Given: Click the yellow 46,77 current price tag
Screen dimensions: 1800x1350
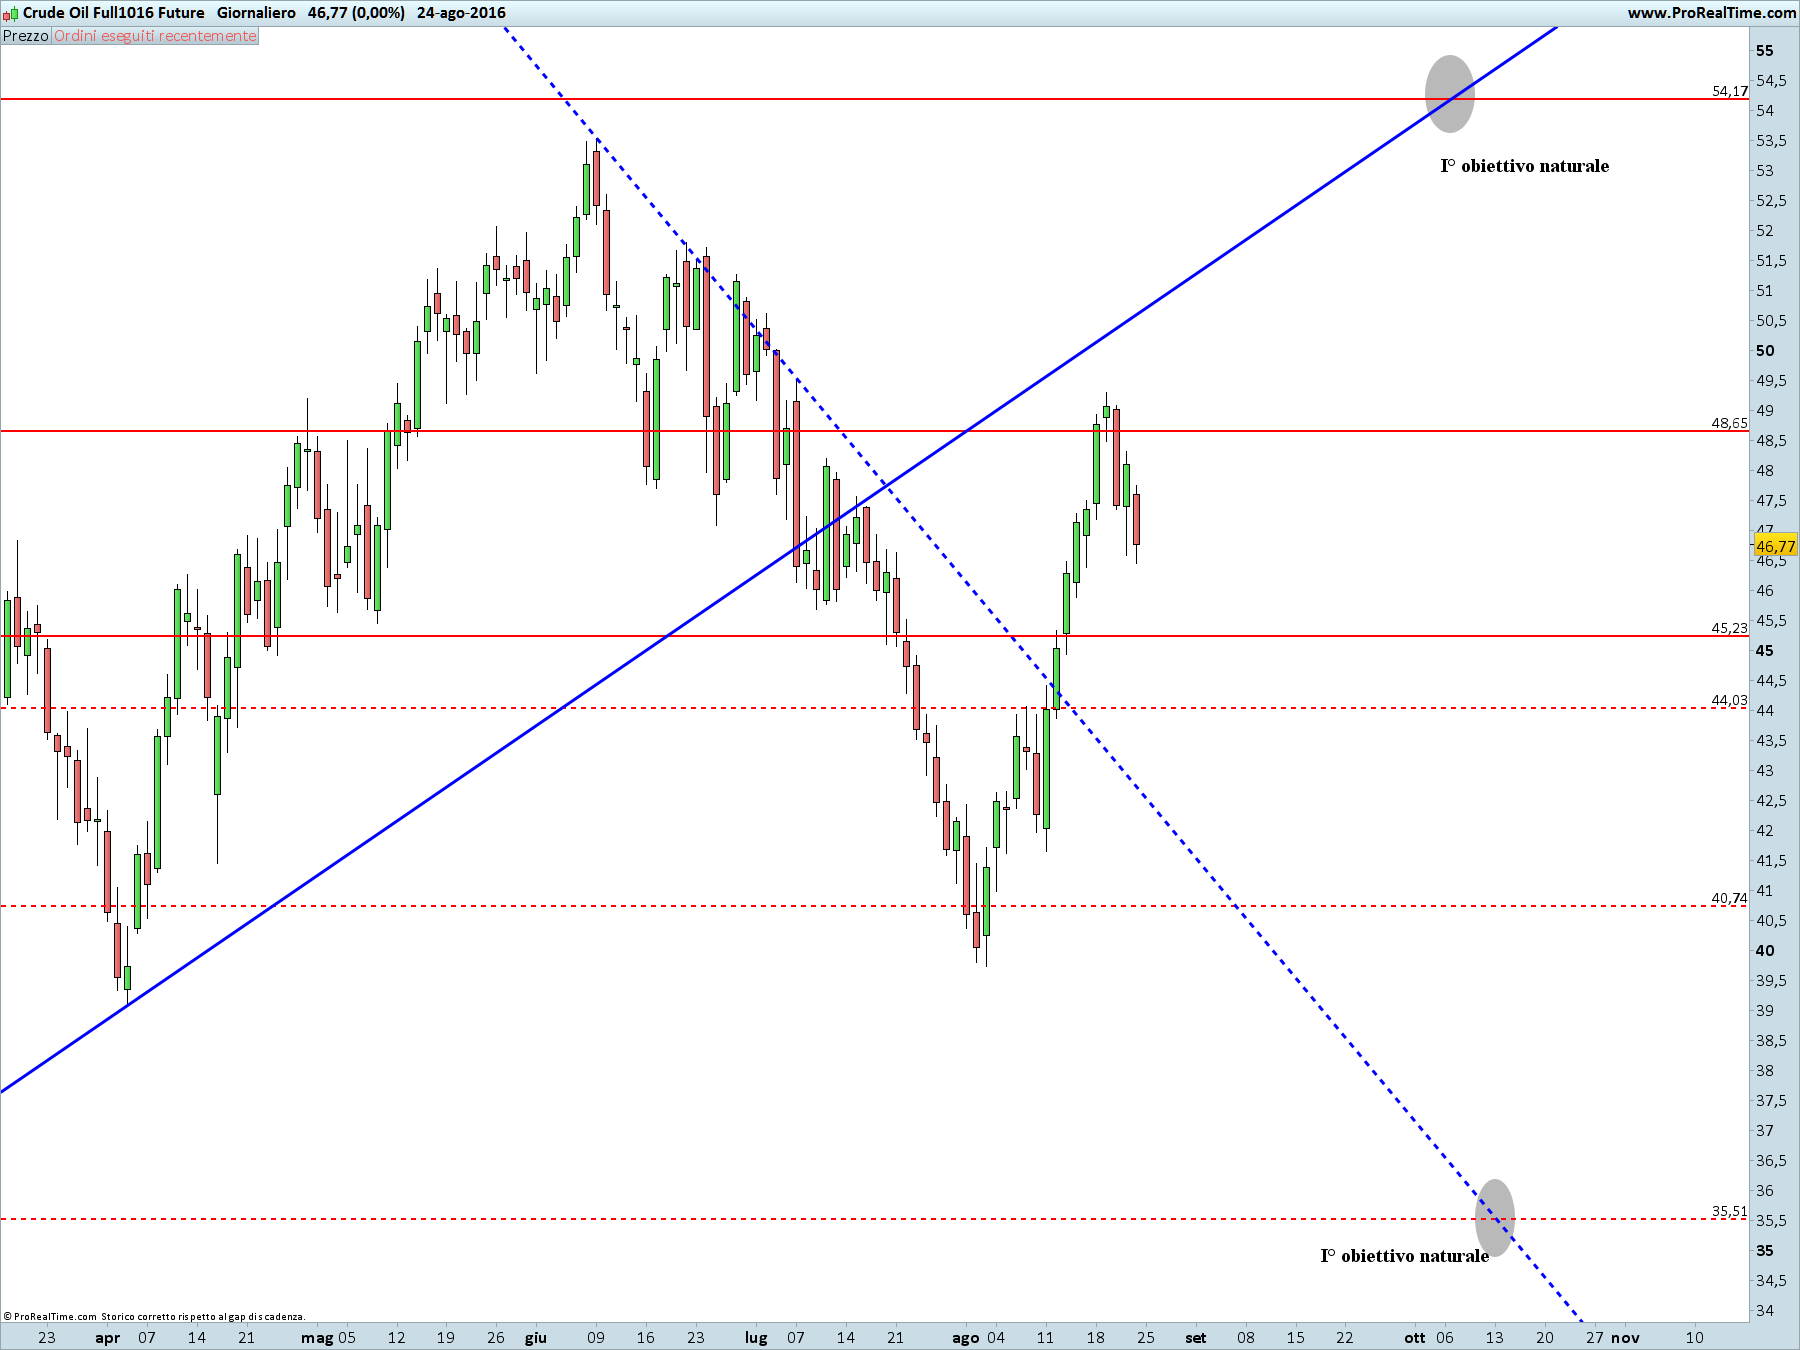Looking at the screenshot, I should pyautogui.click(x=1776, y=546).
